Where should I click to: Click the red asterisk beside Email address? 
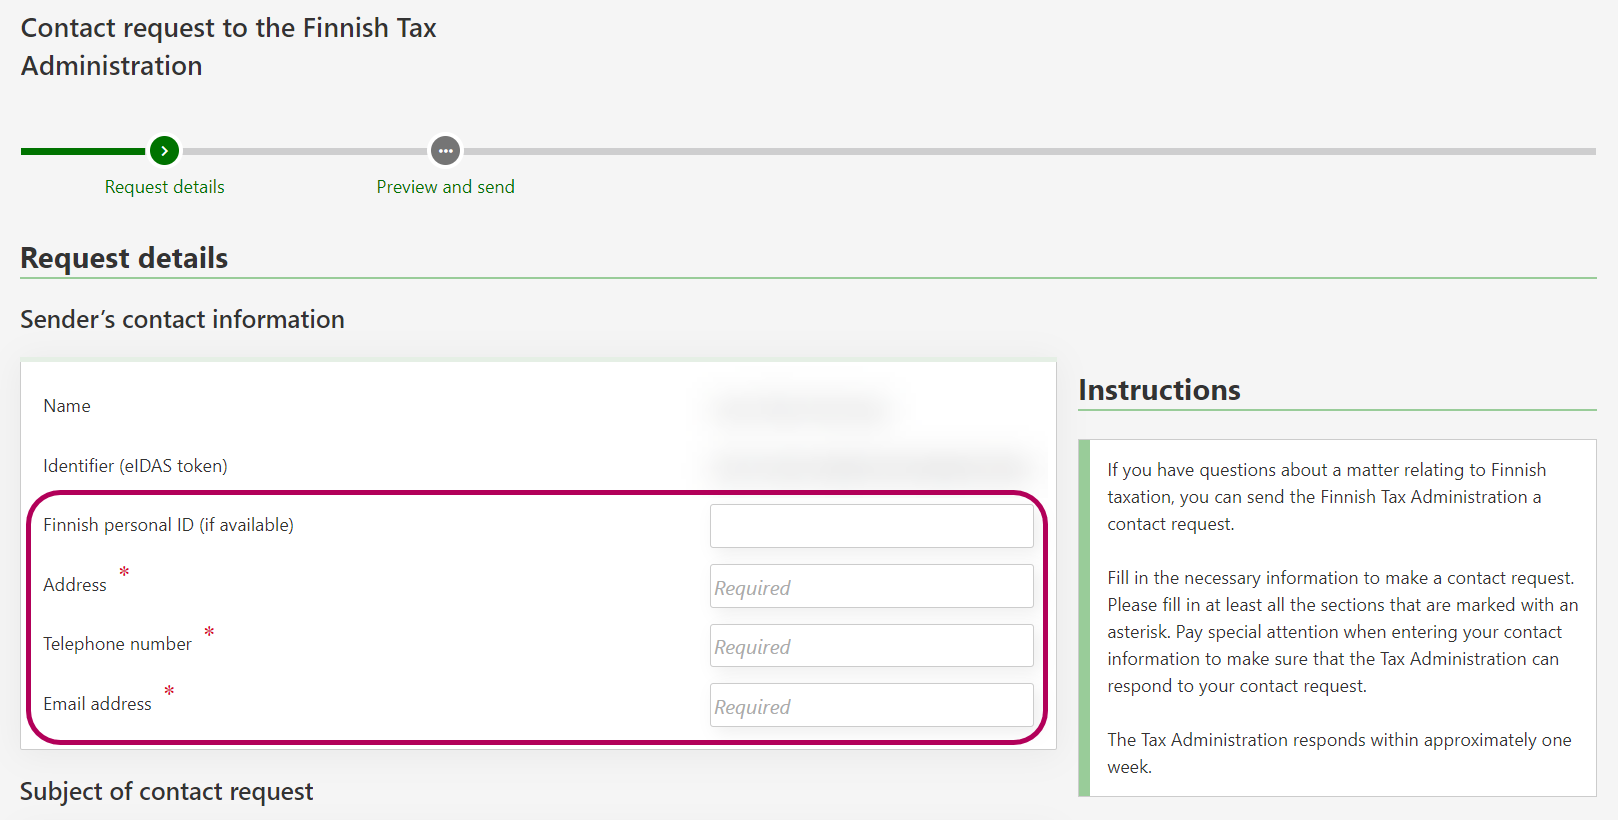tap(169, 691)
